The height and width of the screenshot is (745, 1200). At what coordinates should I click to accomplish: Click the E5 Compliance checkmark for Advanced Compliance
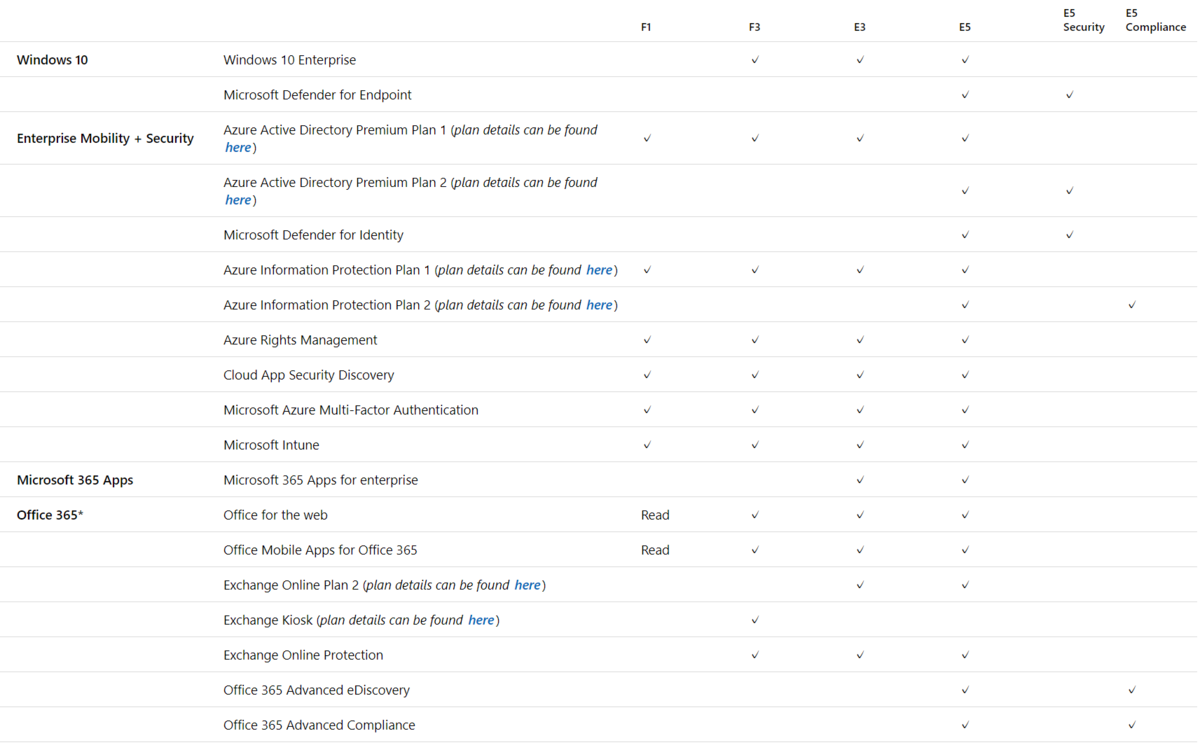pyautogui.click(x=1132, y=725)
